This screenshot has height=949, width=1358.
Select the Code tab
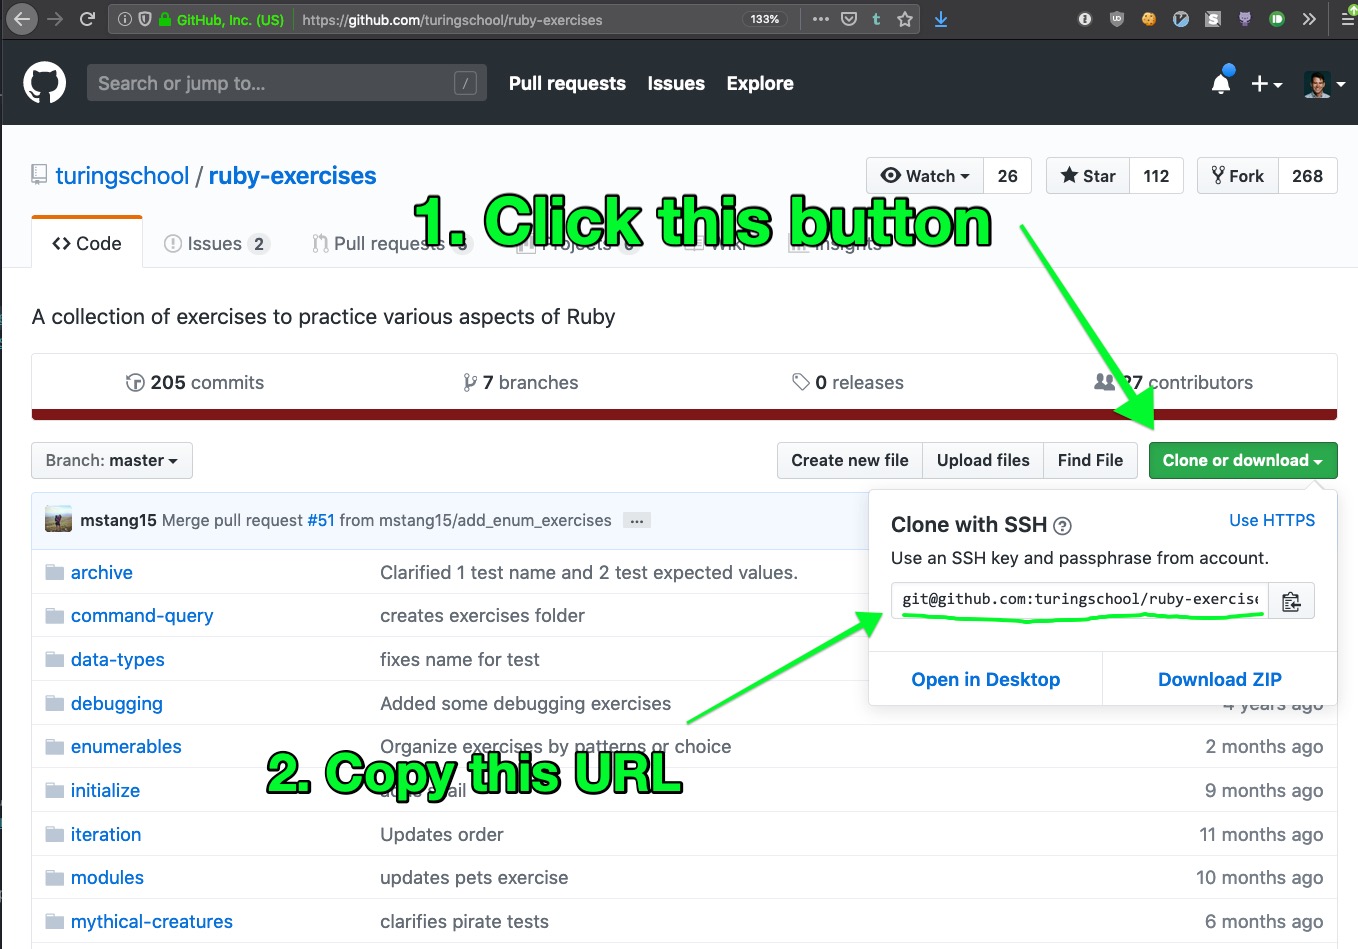tap(87, 243)
